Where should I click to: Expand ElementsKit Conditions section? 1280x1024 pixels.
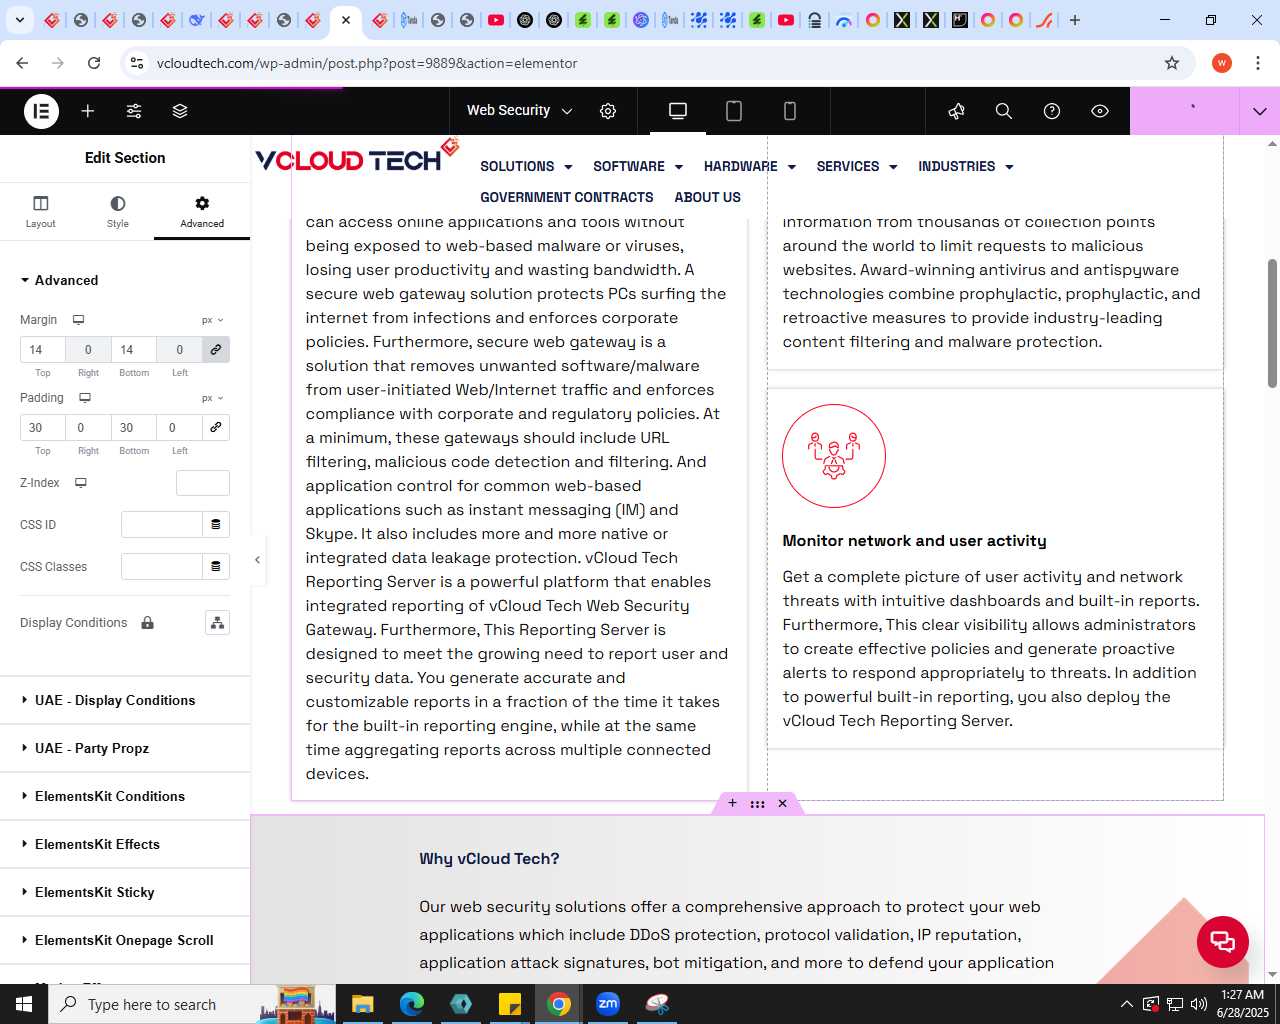125,796
